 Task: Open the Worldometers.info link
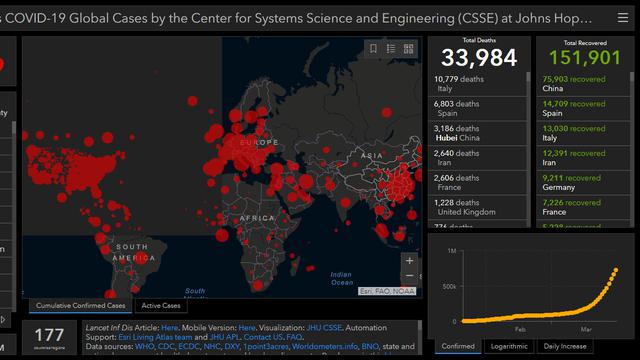tap(324, 347)
